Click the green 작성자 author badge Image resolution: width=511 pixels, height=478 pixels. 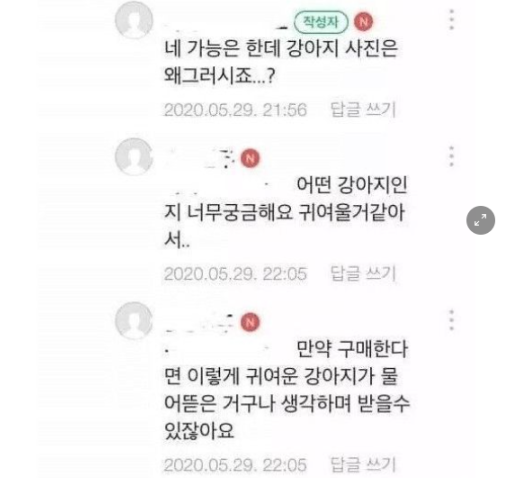click(x=321, y=22)
